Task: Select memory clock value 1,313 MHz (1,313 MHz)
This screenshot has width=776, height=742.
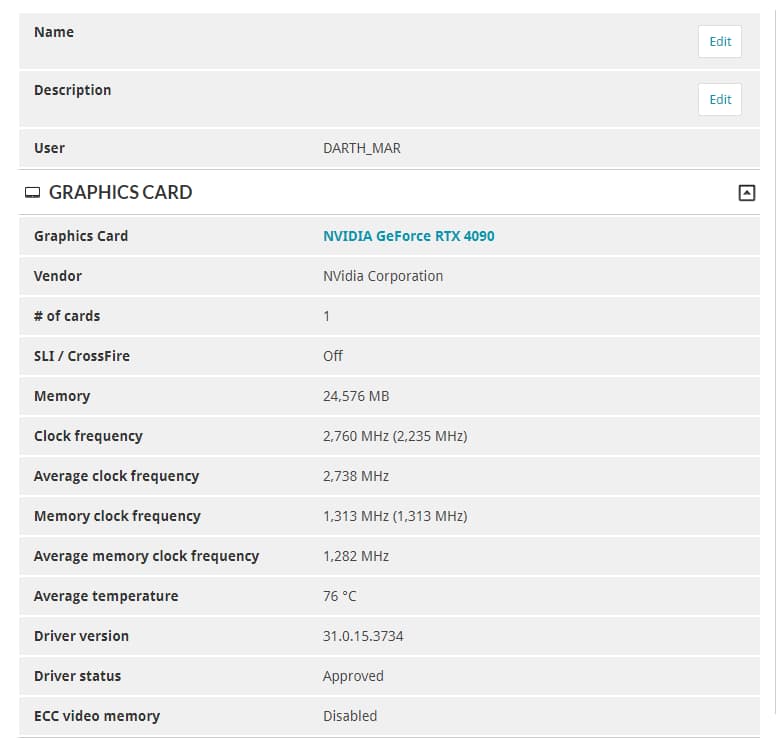Action: [395, 516]
